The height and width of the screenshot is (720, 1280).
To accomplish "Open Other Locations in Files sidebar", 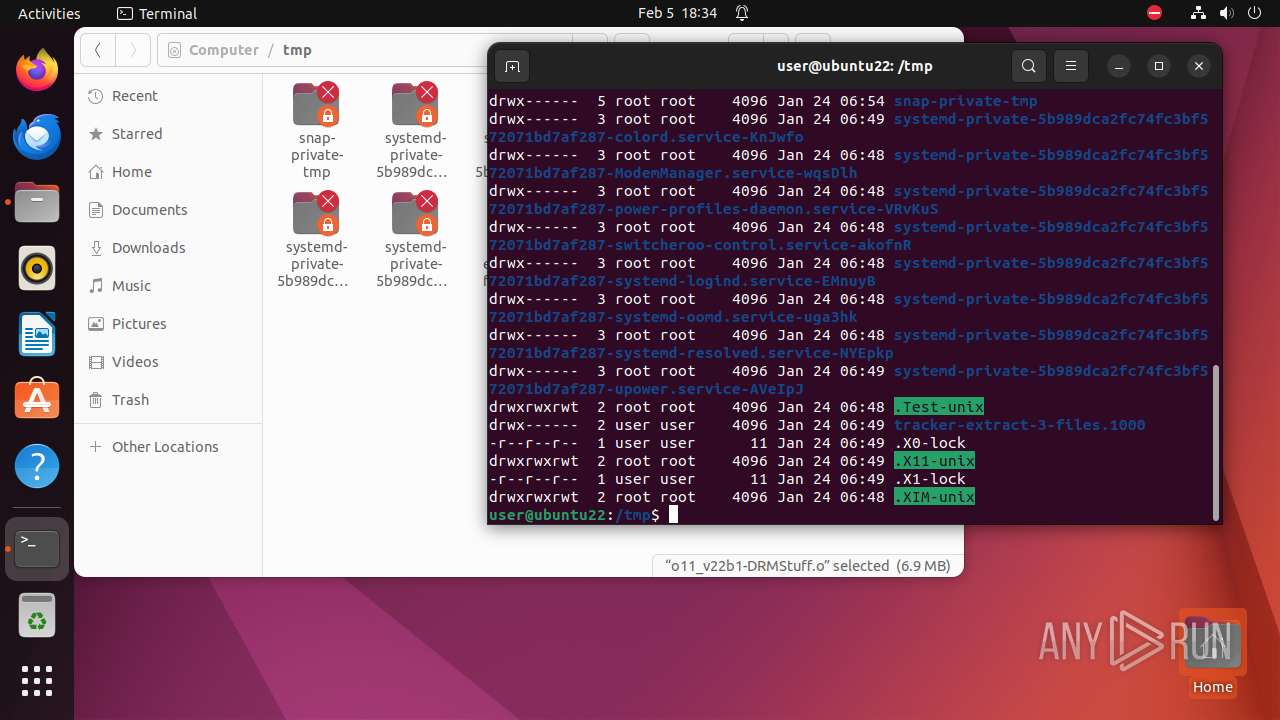I will (x=168, y=447).
